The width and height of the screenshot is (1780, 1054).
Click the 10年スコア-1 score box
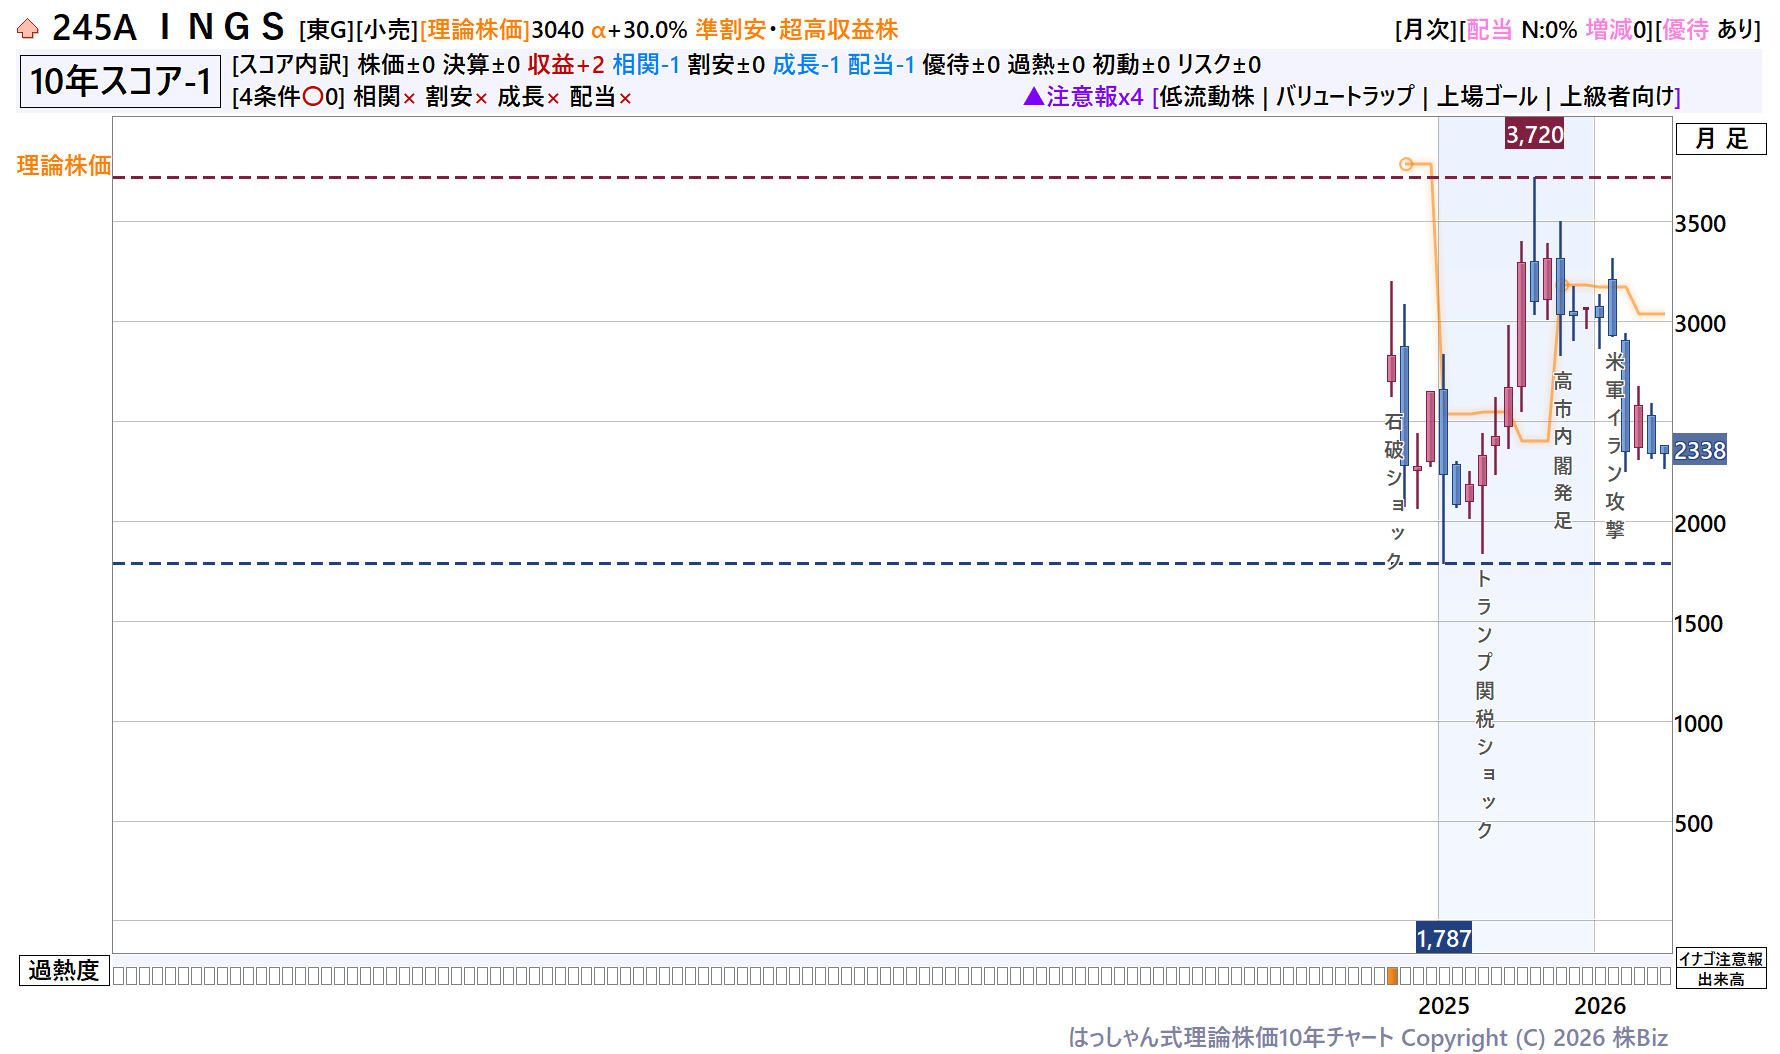tap(120, 81)
